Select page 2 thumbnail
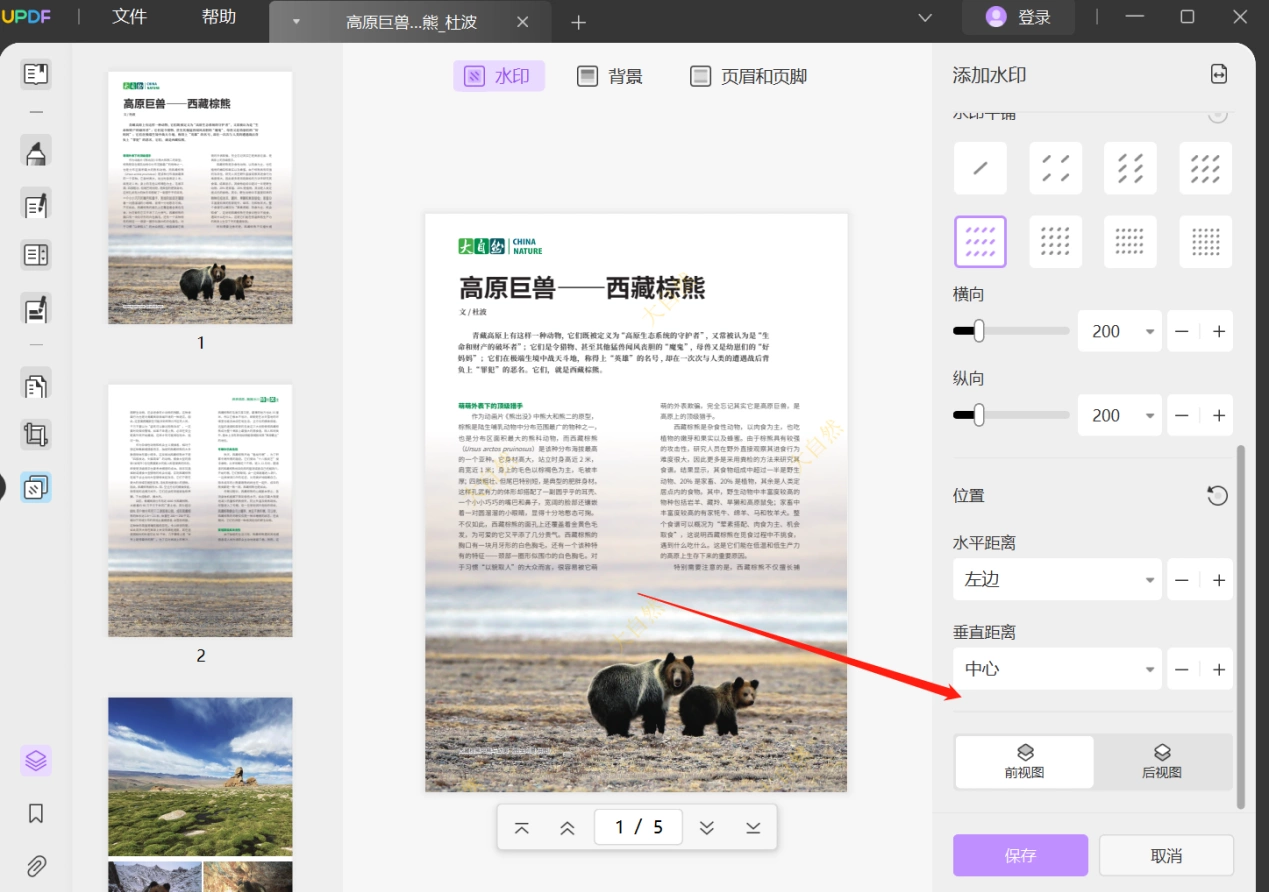 pos(200,511)
